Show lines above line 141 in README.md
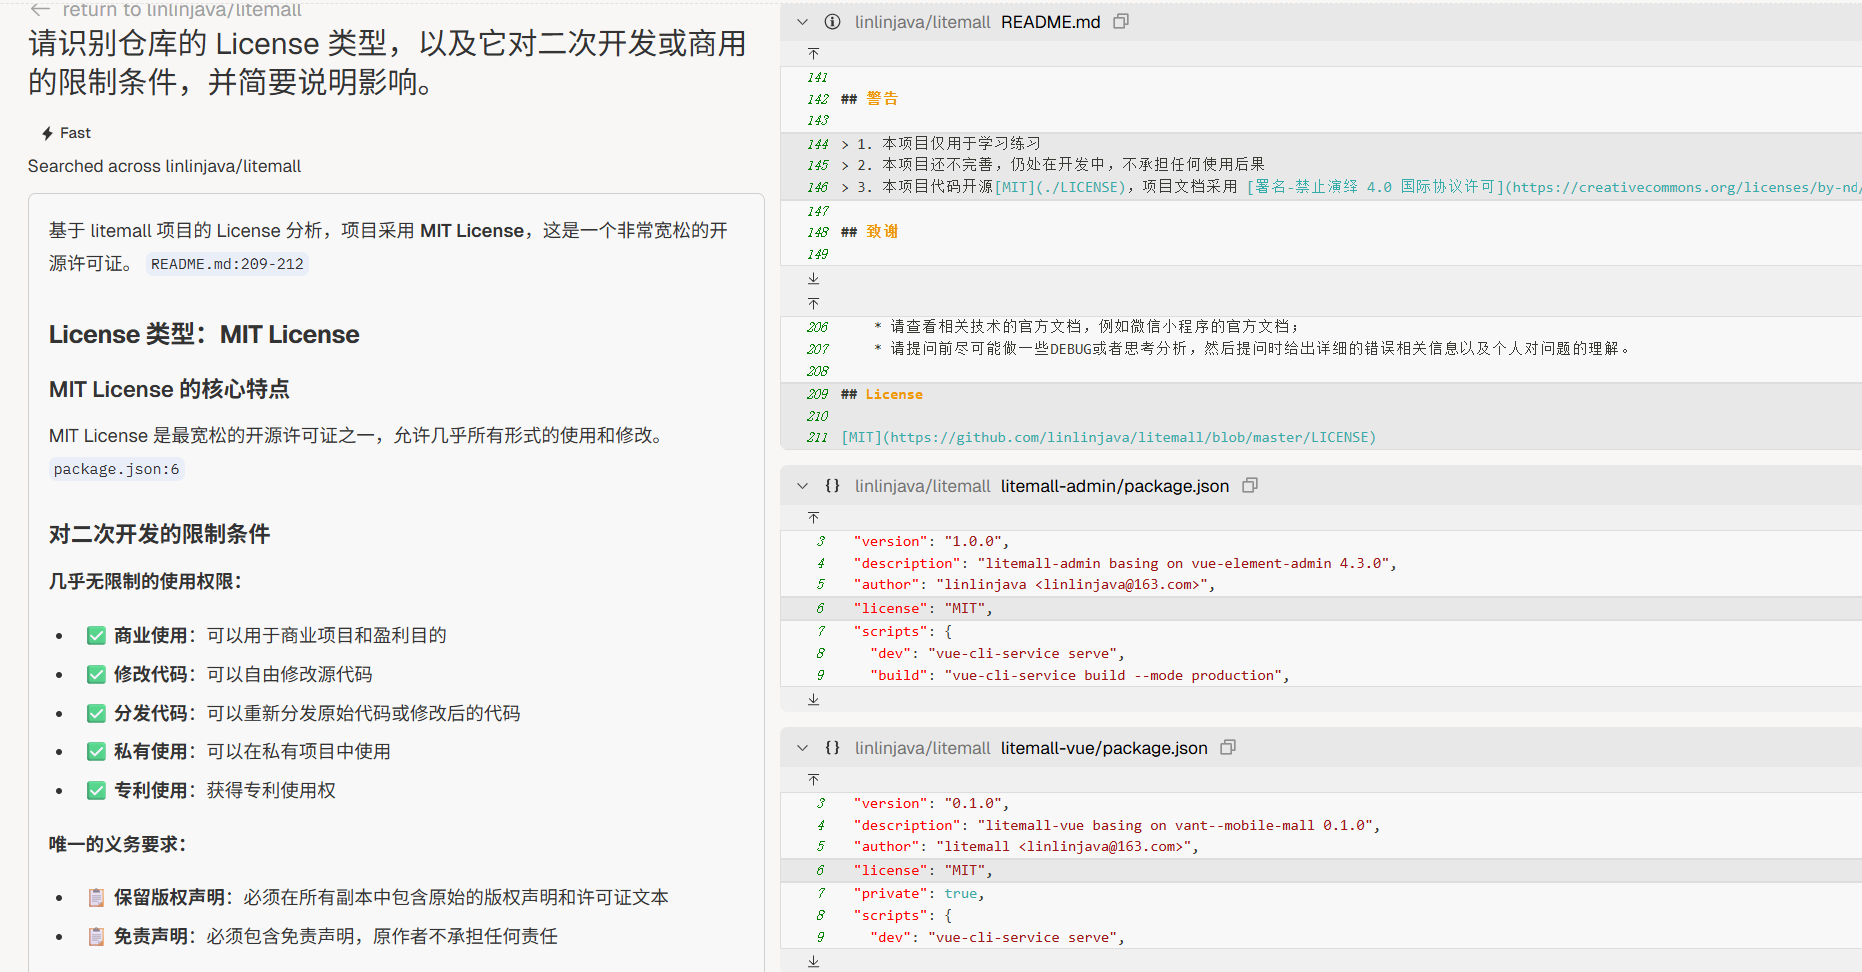Viewport: 1862px width, 972px height. coord(814,53)
